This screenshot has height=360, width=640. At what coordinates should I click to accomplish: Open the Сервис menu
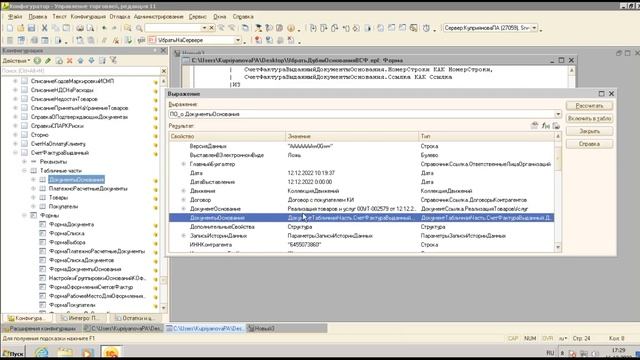click(x=198, y=17)
